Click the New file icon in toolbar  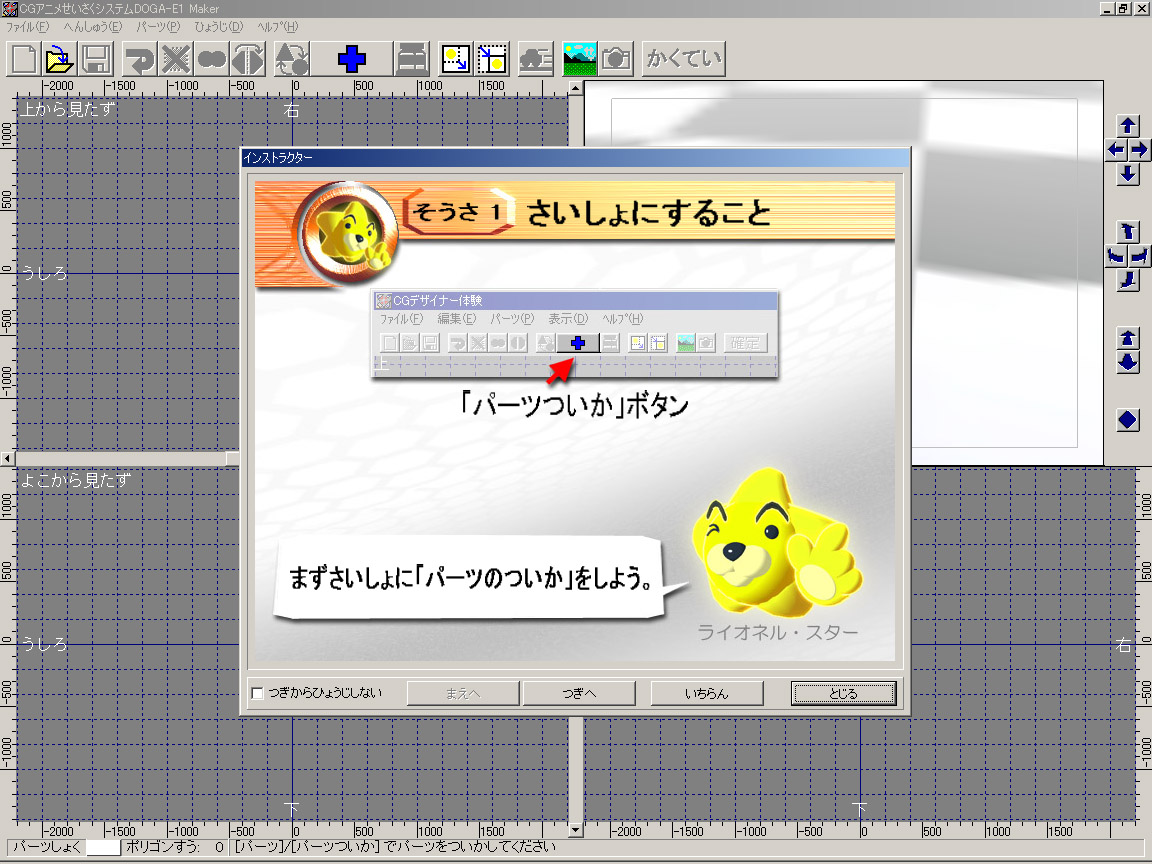point(26,58)
